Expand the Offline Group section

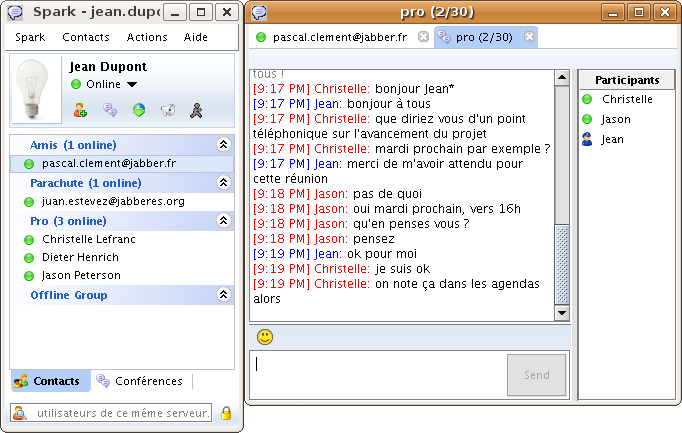coord(223,295)
